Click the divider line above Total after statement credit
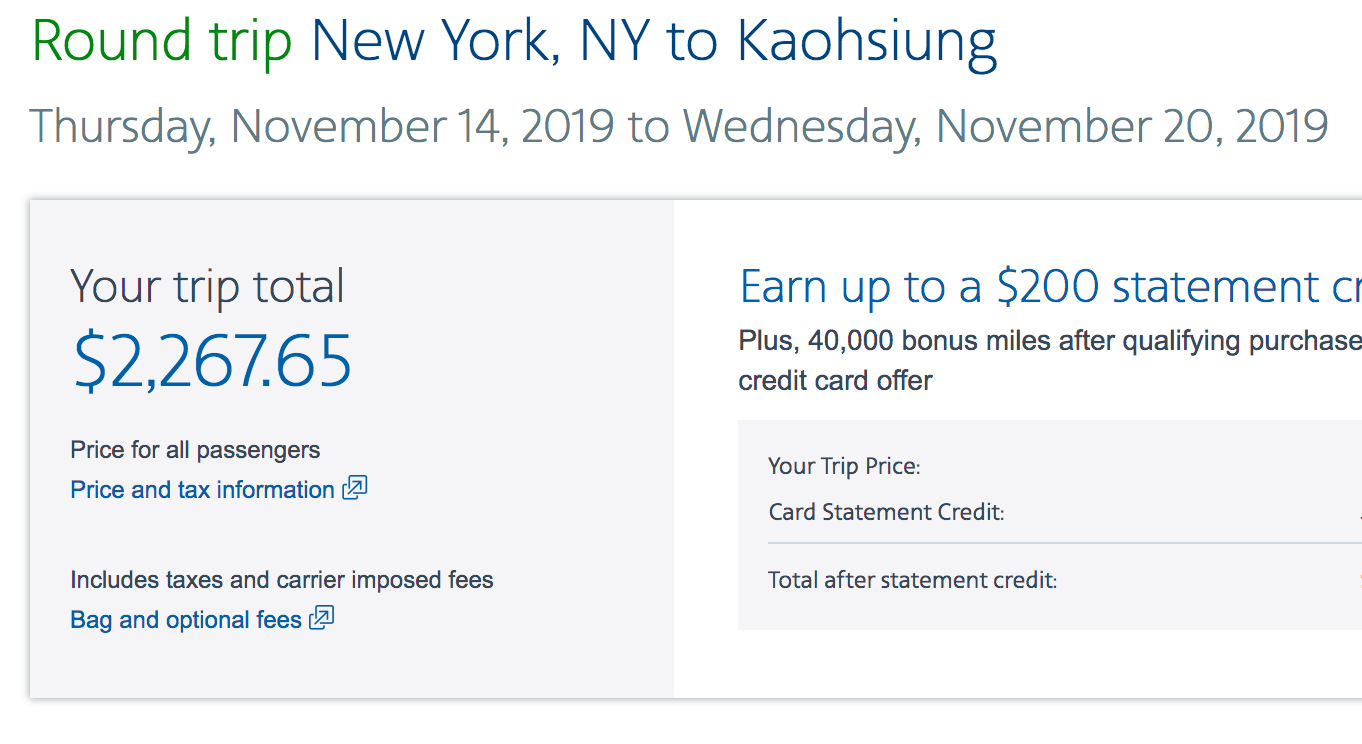 pyautogui.click(x=1060, y=543)
